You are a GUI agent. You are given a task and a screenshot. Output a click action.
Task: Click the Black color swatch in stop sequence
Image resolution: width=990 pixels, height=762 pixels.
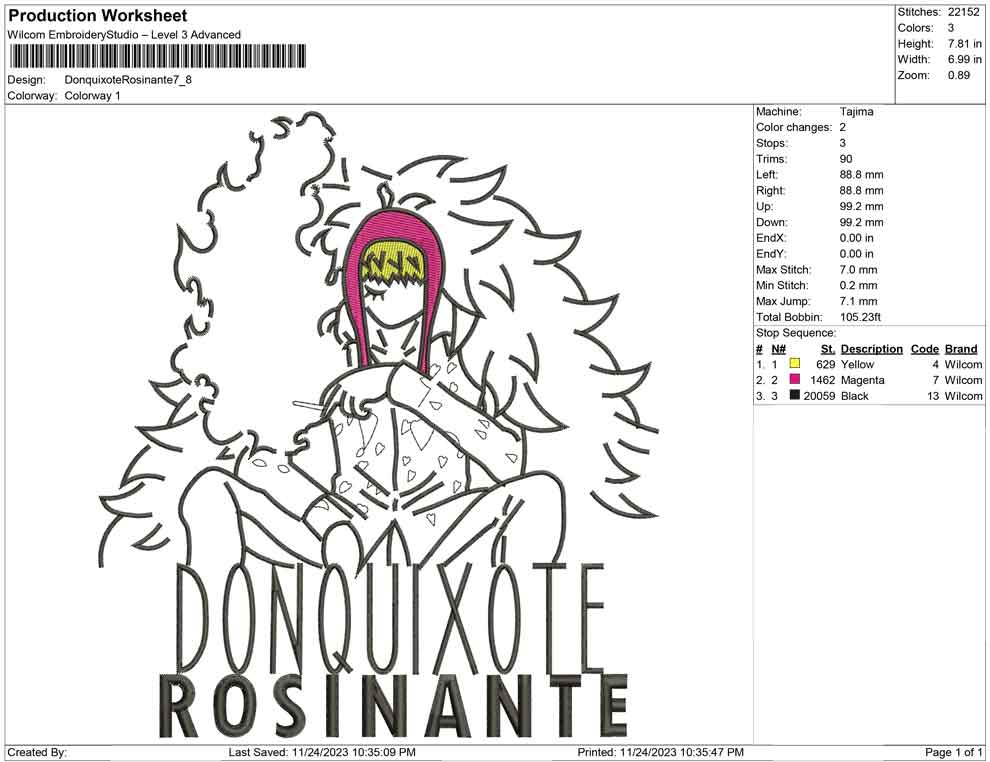point(795,395)
